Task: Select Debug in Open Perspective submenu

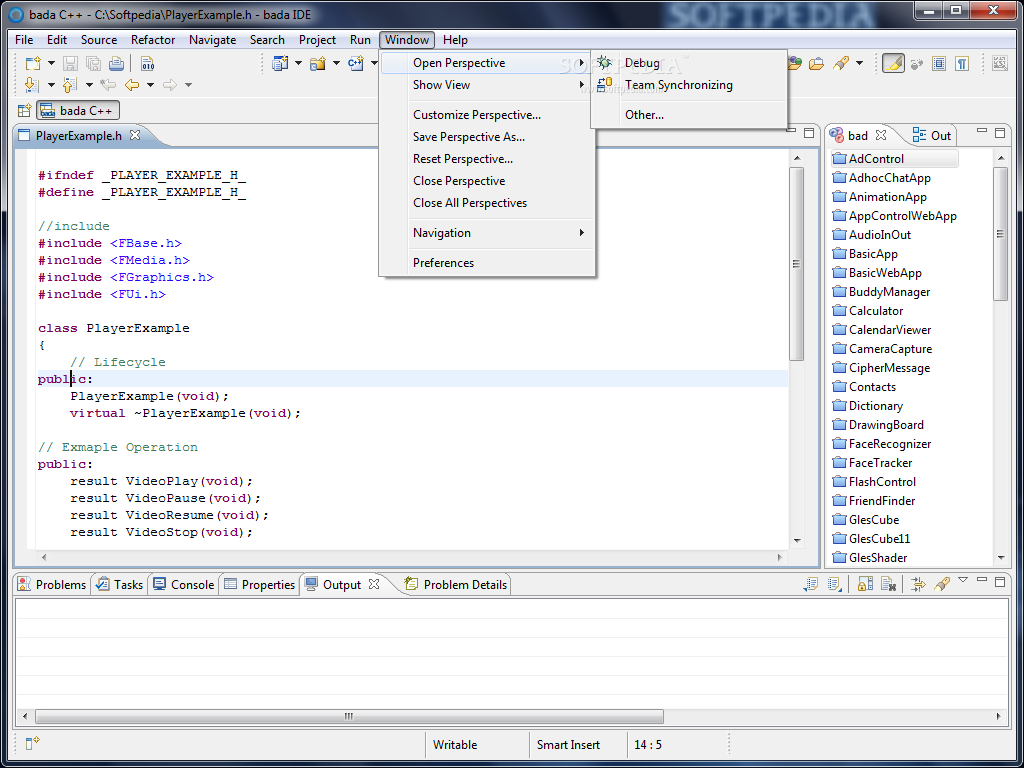Action: click(x=689, y=63)
